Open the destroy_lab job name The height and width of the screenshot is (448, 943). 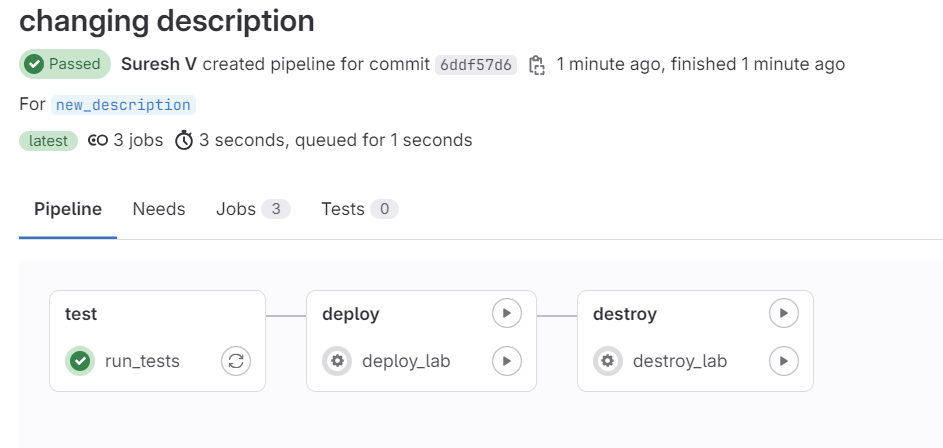point(680,361)
